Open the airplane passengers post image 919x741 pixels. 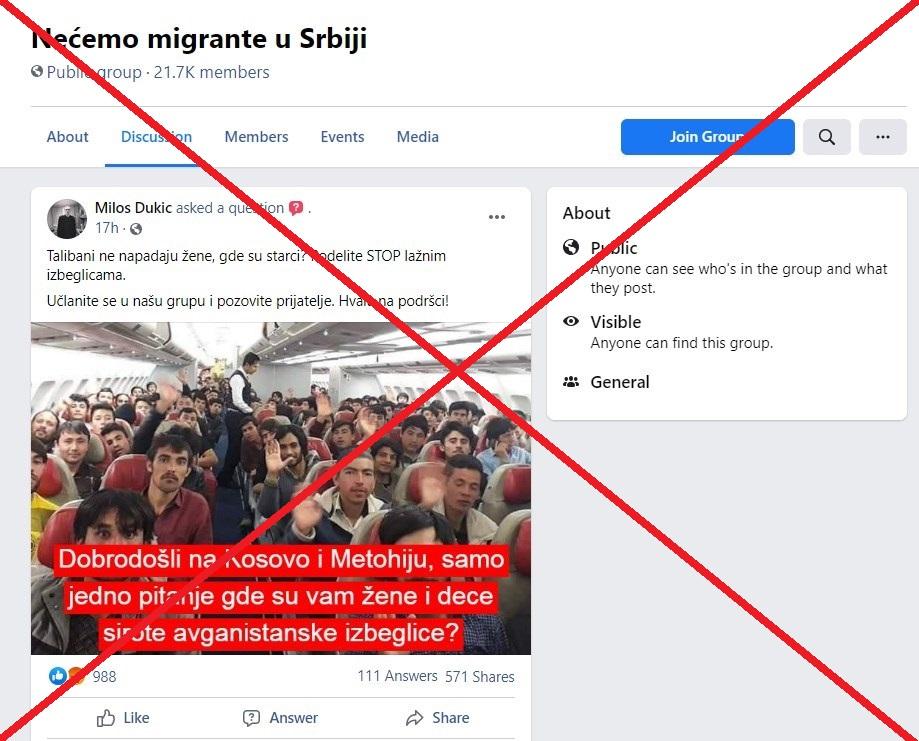[281, 488]
